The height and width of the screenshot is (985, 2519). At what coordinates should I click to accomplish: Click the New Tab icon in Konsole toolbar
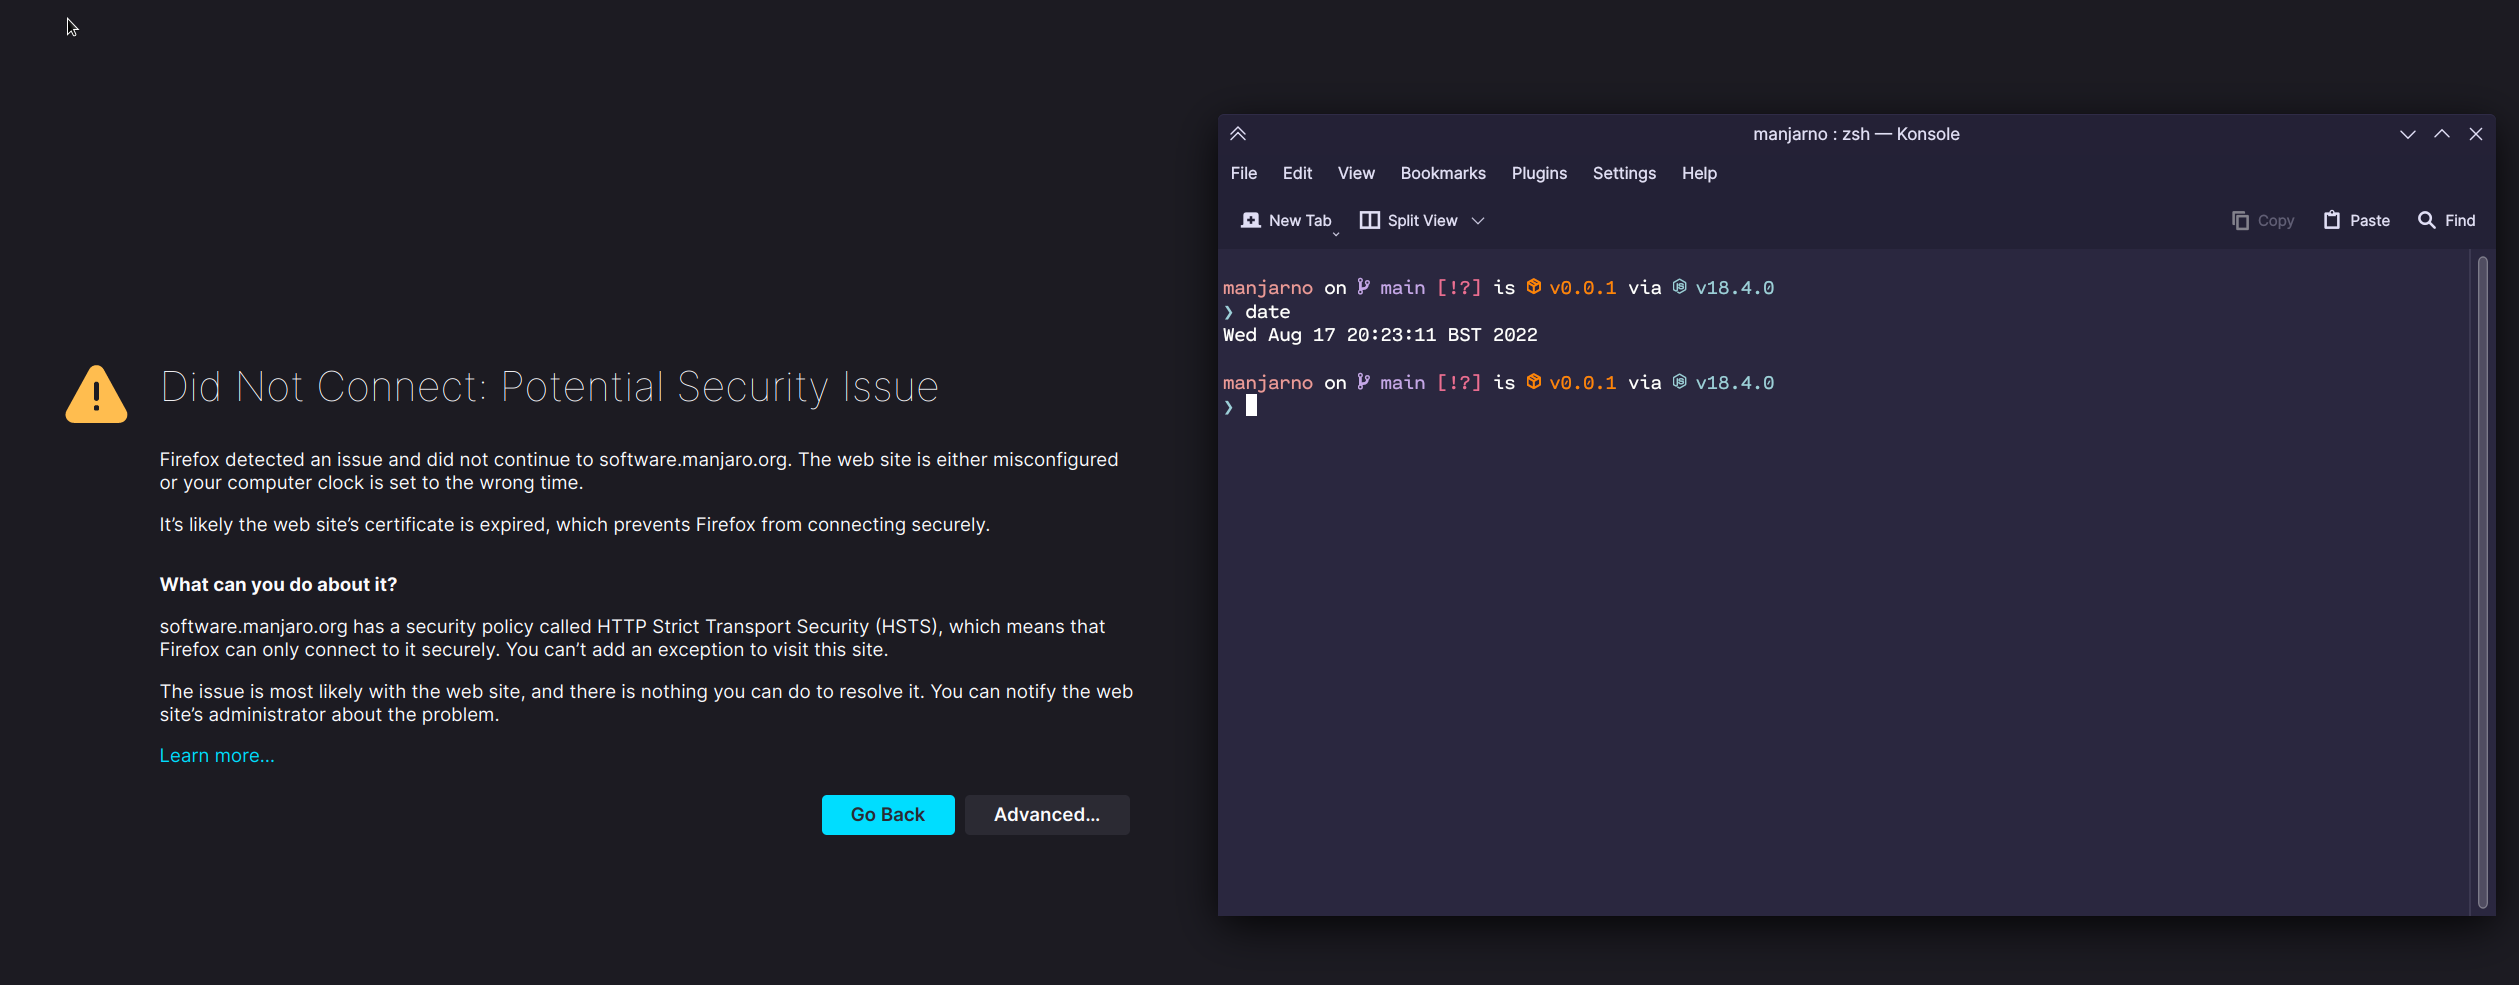pyautogui.click(x=1250, y=220)
